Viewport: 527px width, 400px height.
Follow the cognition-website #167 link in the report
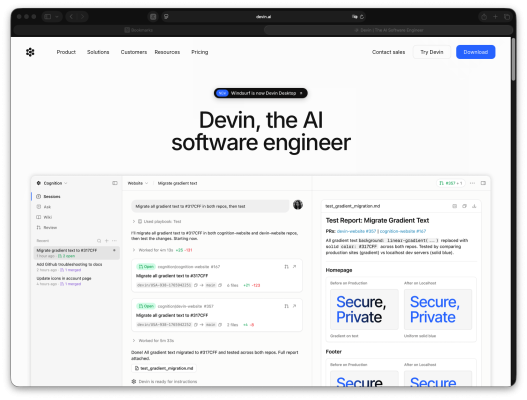point(403,231)
